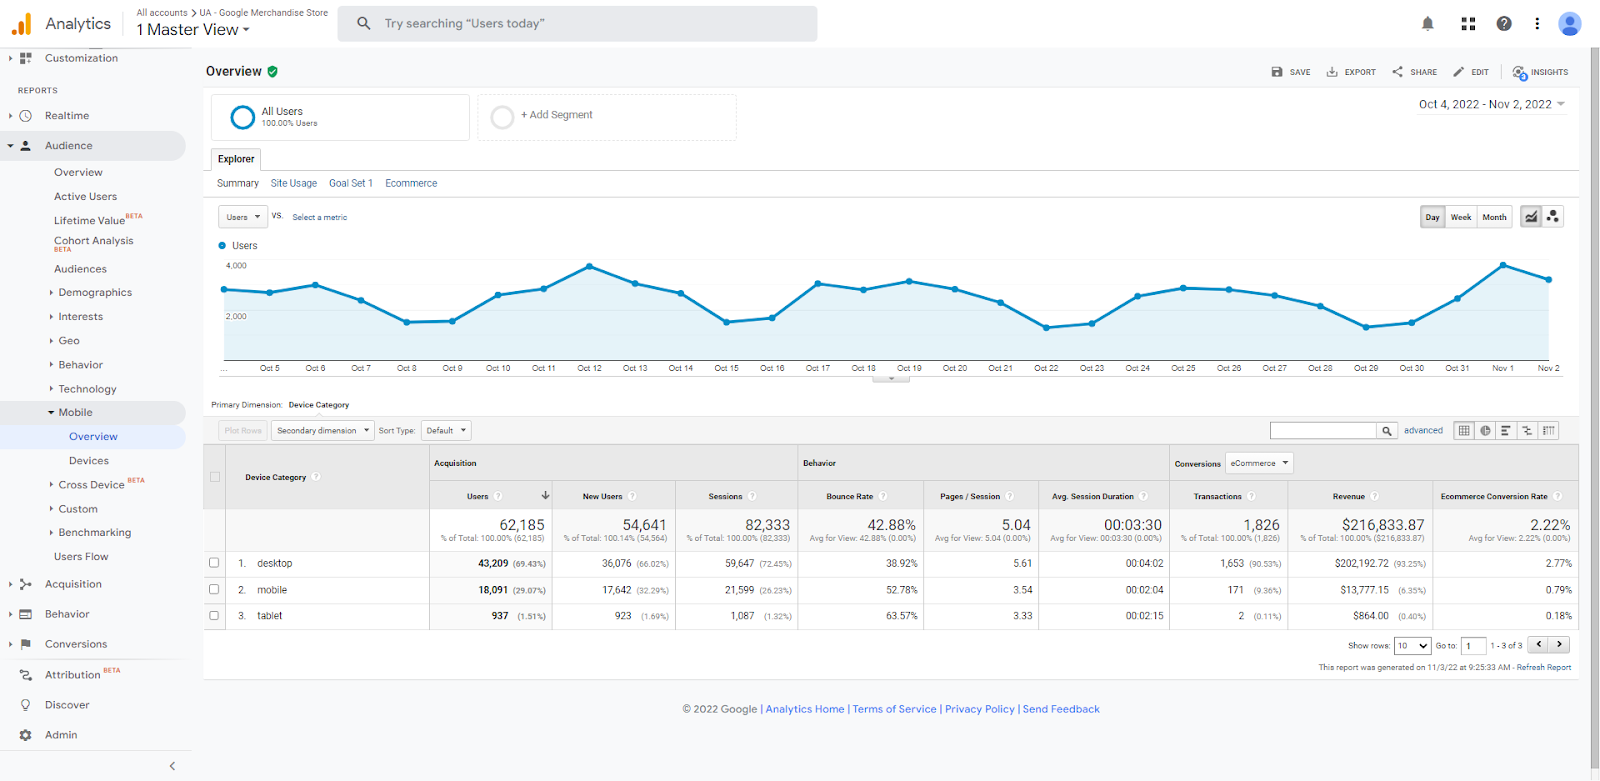Go to the previous table page arrow

click(1540, 645)
